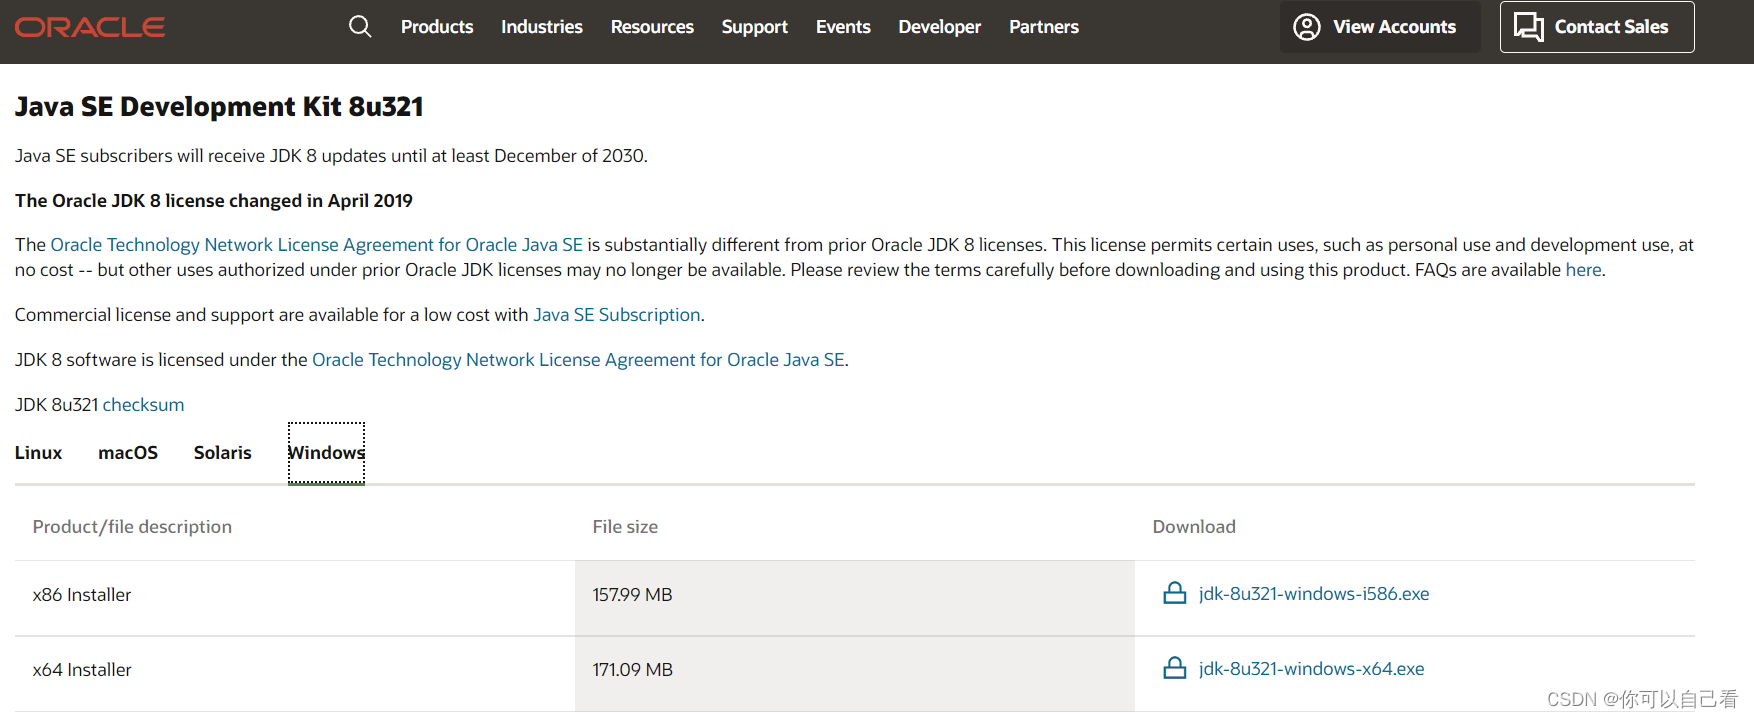Click lock icon beside jdk-8u321-windows-i586.exe

[1175, 593]
